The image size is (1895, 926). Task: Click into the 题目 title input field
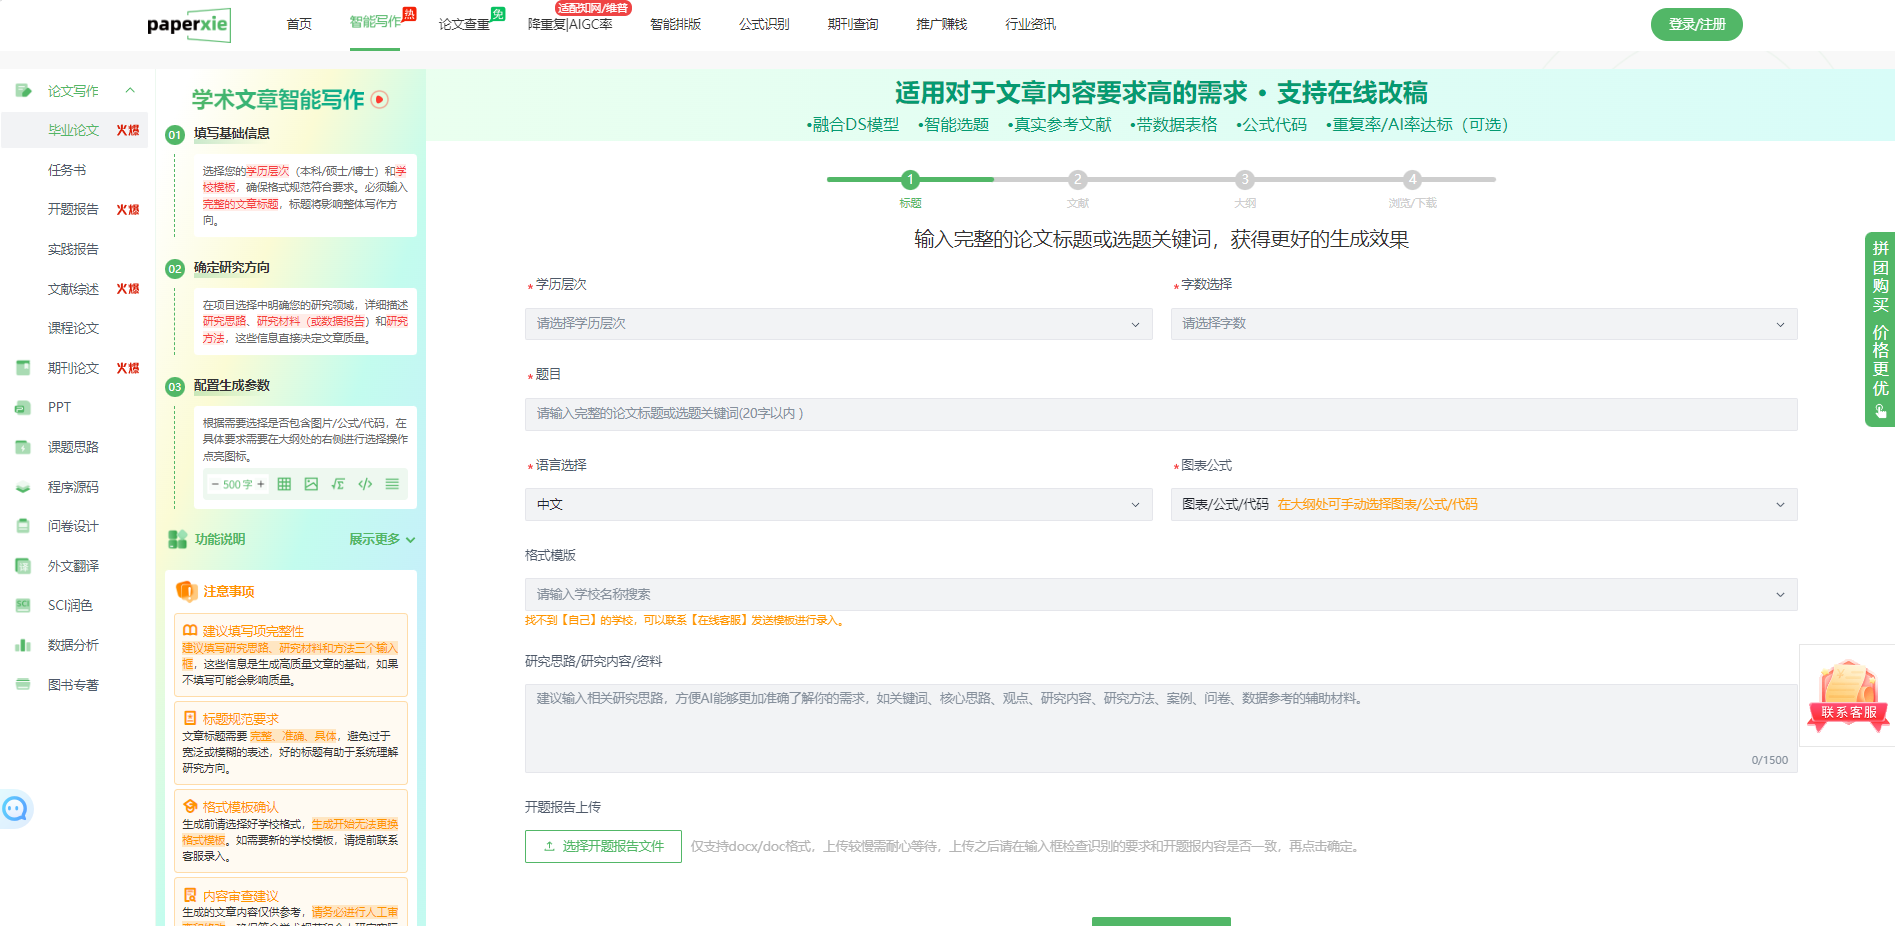point(1160,414)
